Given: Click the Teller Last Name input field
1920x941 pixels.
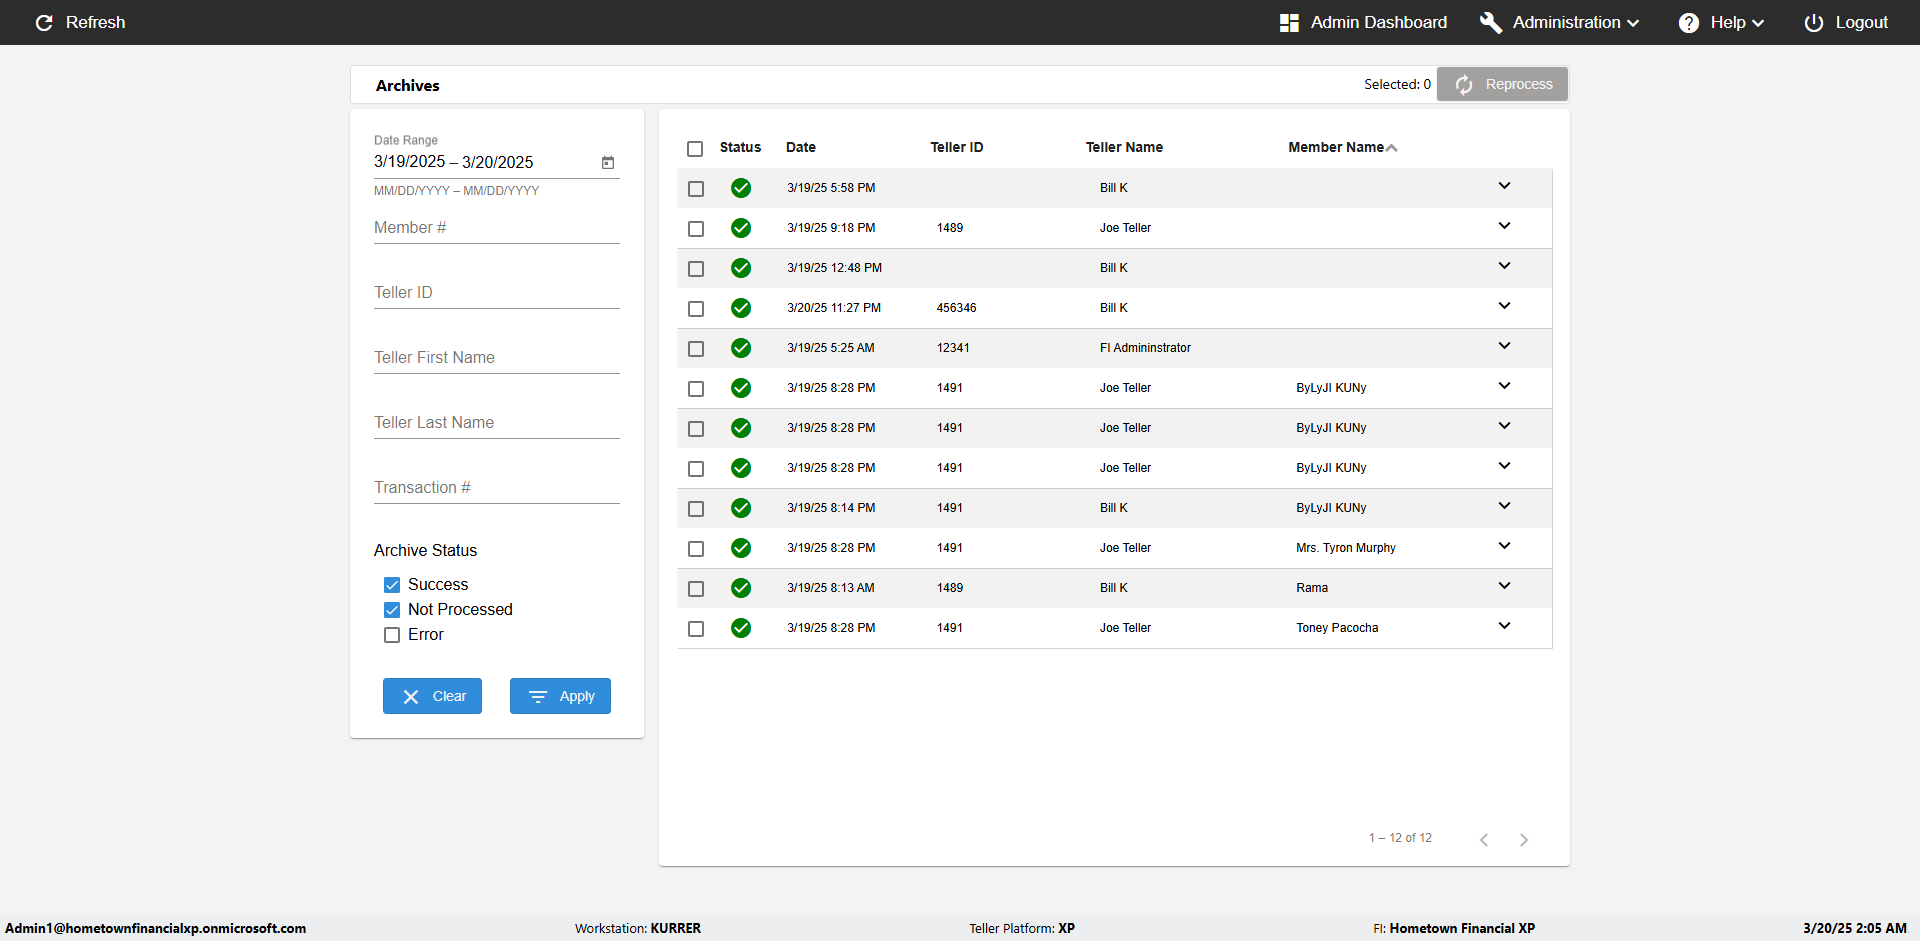Looking at the screenshot, I should [496, 423].
